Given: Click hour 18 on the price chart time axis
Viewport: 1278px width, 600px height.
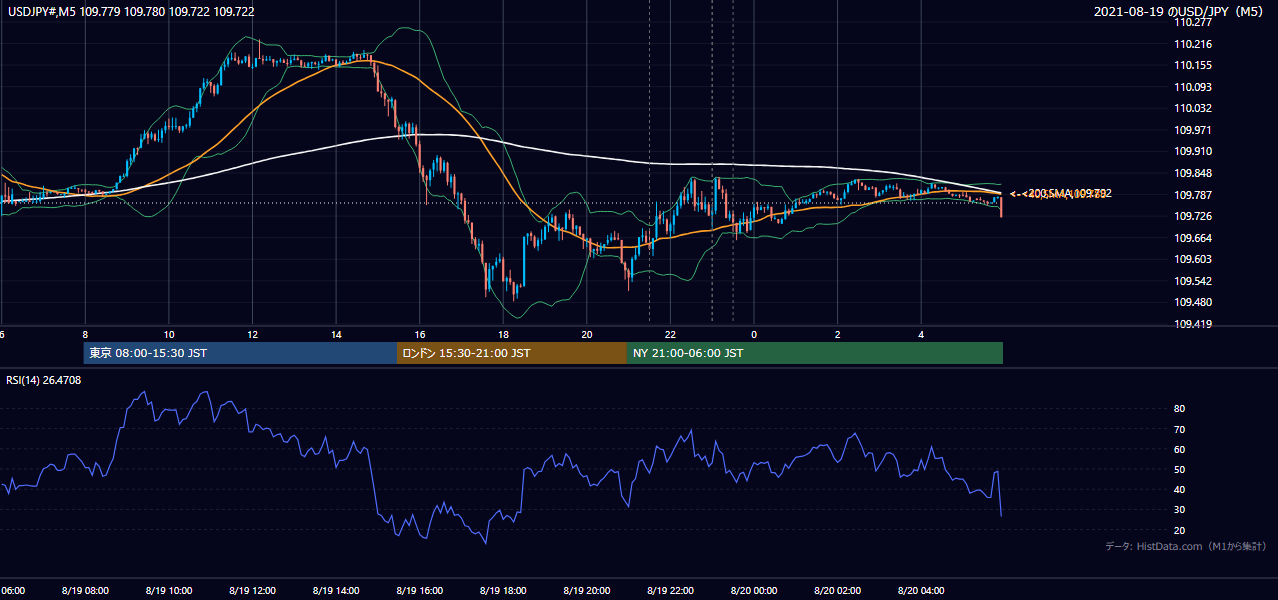Looking at the screenshot, I should coord(503,334).
